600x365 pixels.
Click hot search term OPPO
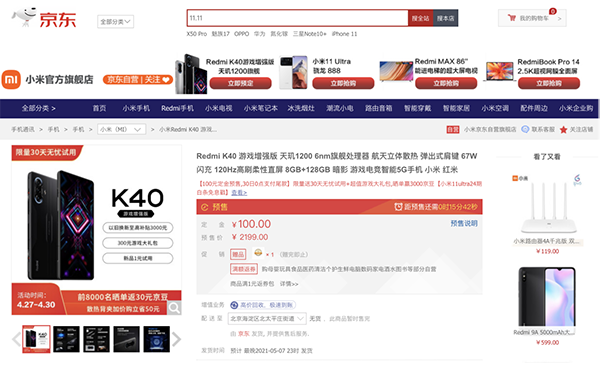[x=241, y=34]
